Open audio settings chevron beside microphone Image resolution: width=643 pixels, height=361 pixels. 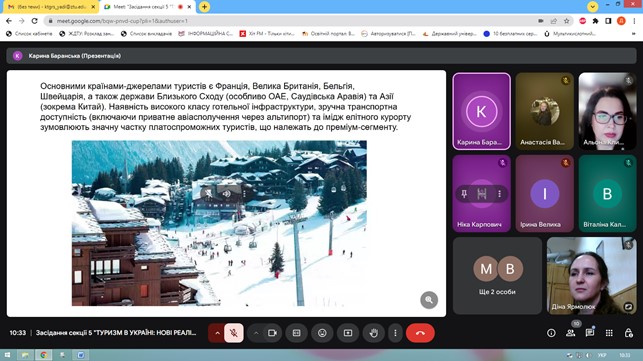click(x=217, y=333)
